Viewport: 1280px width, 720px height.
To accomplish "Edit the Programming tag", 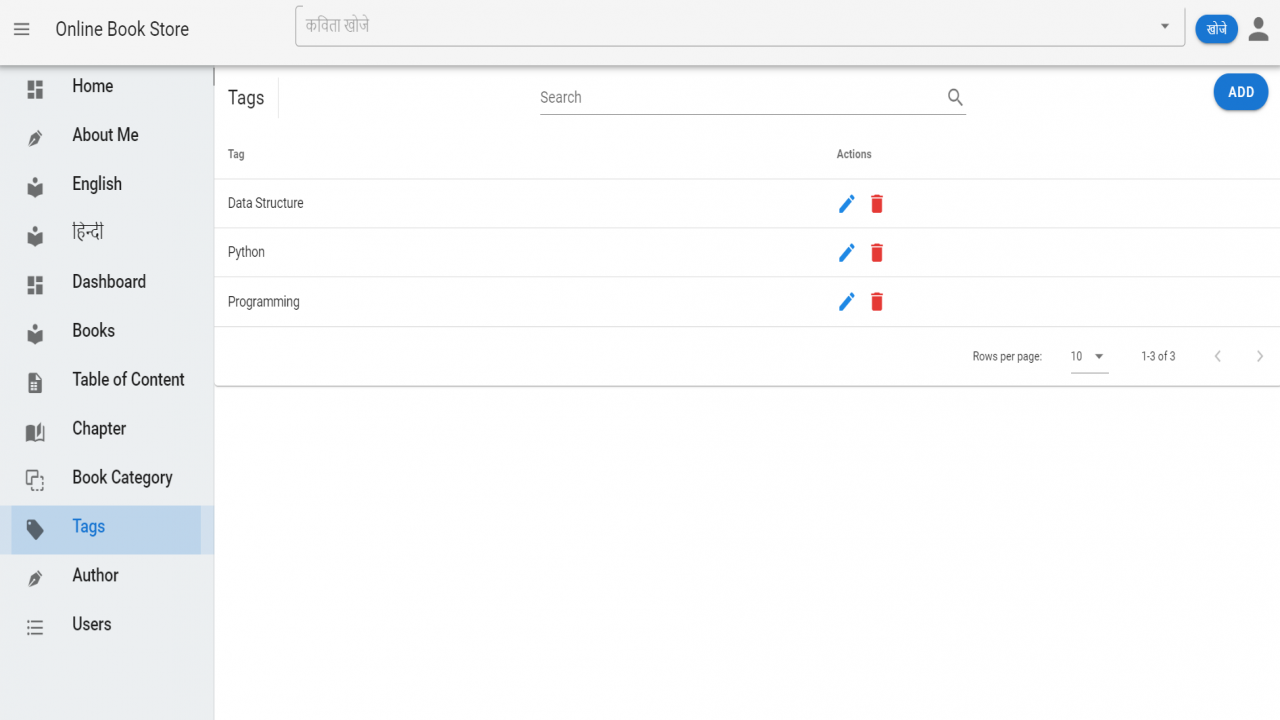I will pyautogui.click(x=847, y=302).
